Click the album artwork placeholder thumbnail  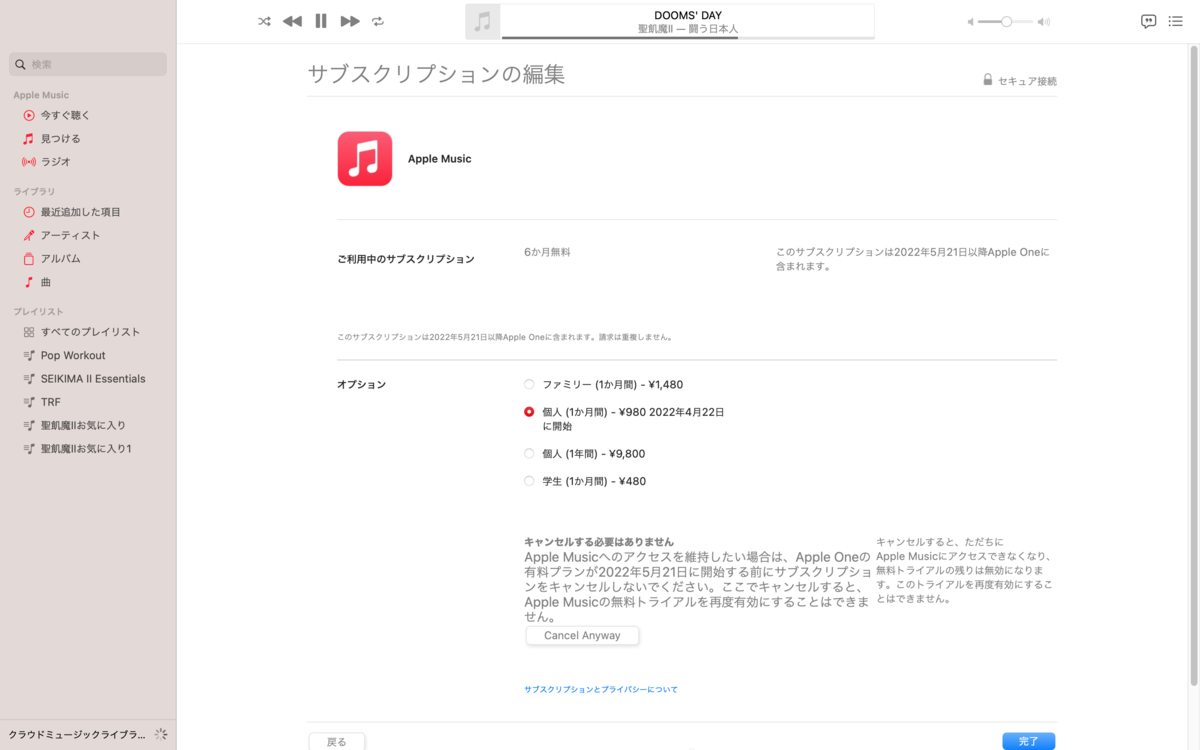(x=483, y=21)
